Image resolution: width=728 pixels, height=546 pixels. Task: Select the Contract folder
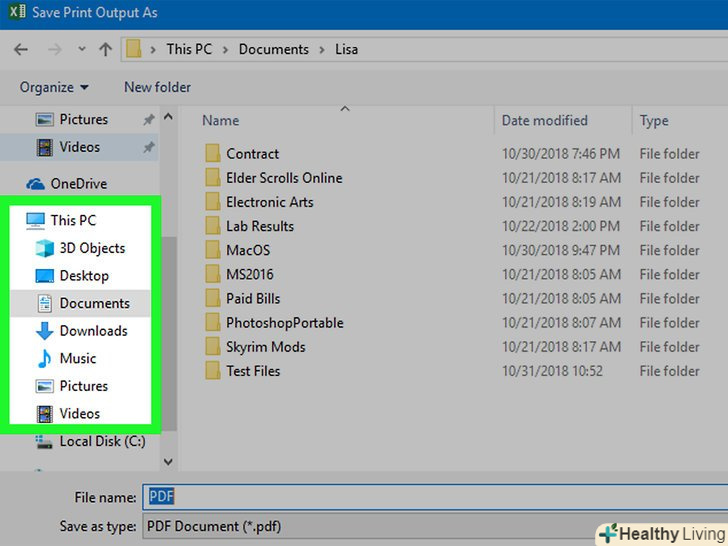tap(252, 154)
